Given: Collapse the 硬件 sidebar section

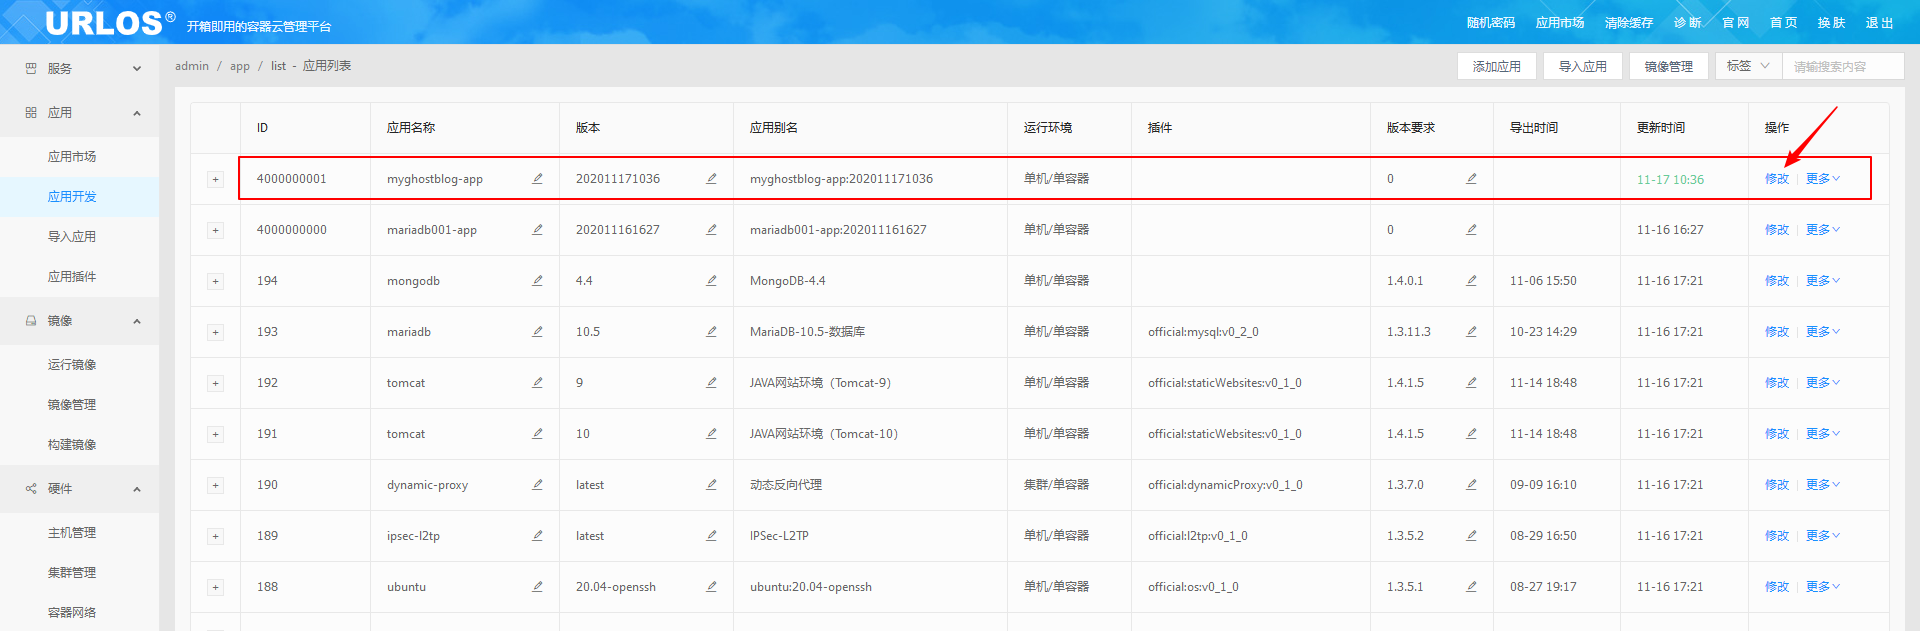Looking at the screenshot, I should (x=80, y=489).
